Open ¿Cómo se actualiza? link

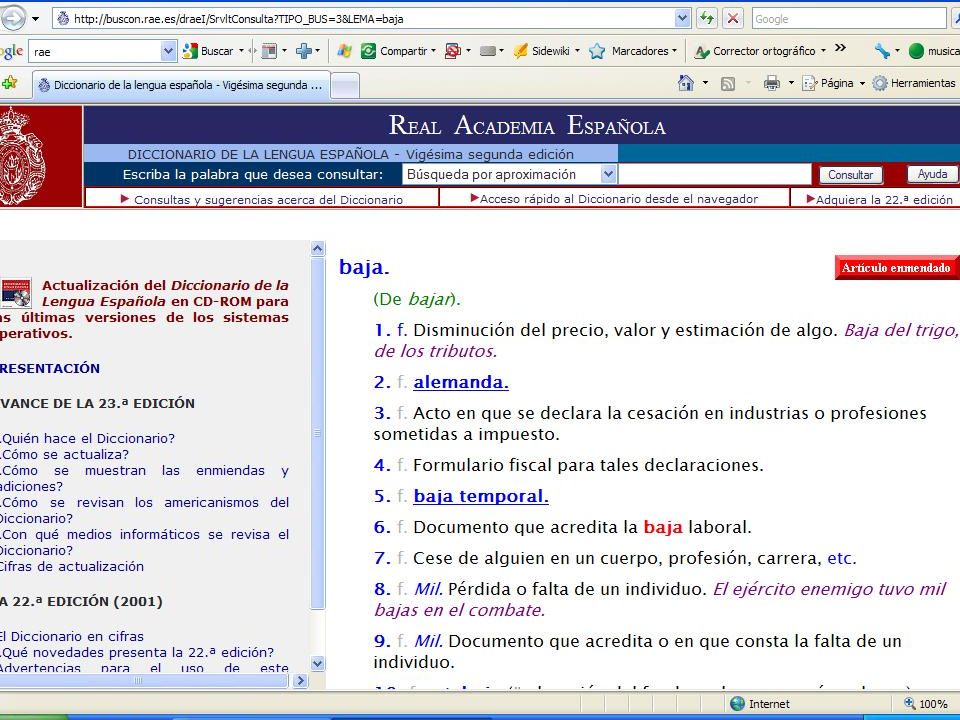click(64, 454)
